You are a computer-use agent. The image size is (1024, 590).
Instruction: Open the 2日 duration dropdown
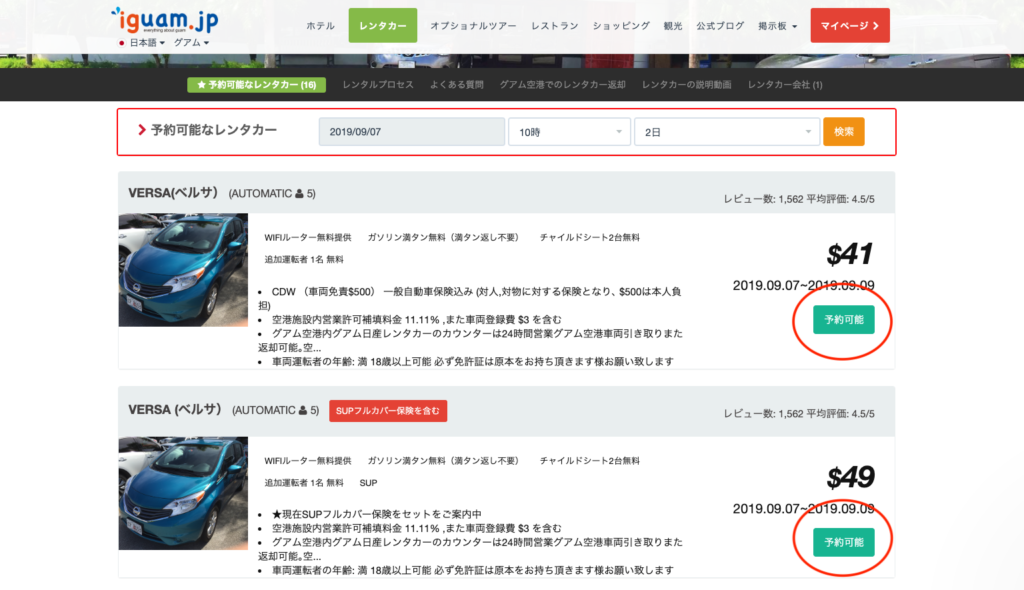click(x=727, y=132)
